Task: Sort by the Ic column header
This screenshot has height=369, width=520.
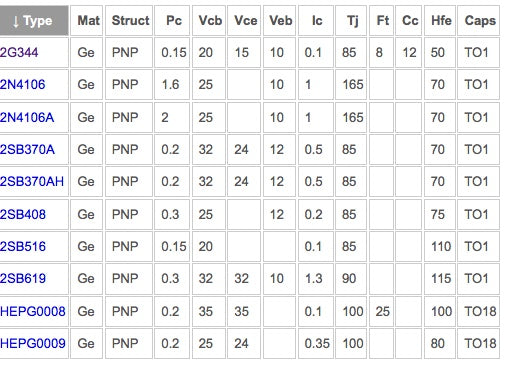Action: [317, 21]
